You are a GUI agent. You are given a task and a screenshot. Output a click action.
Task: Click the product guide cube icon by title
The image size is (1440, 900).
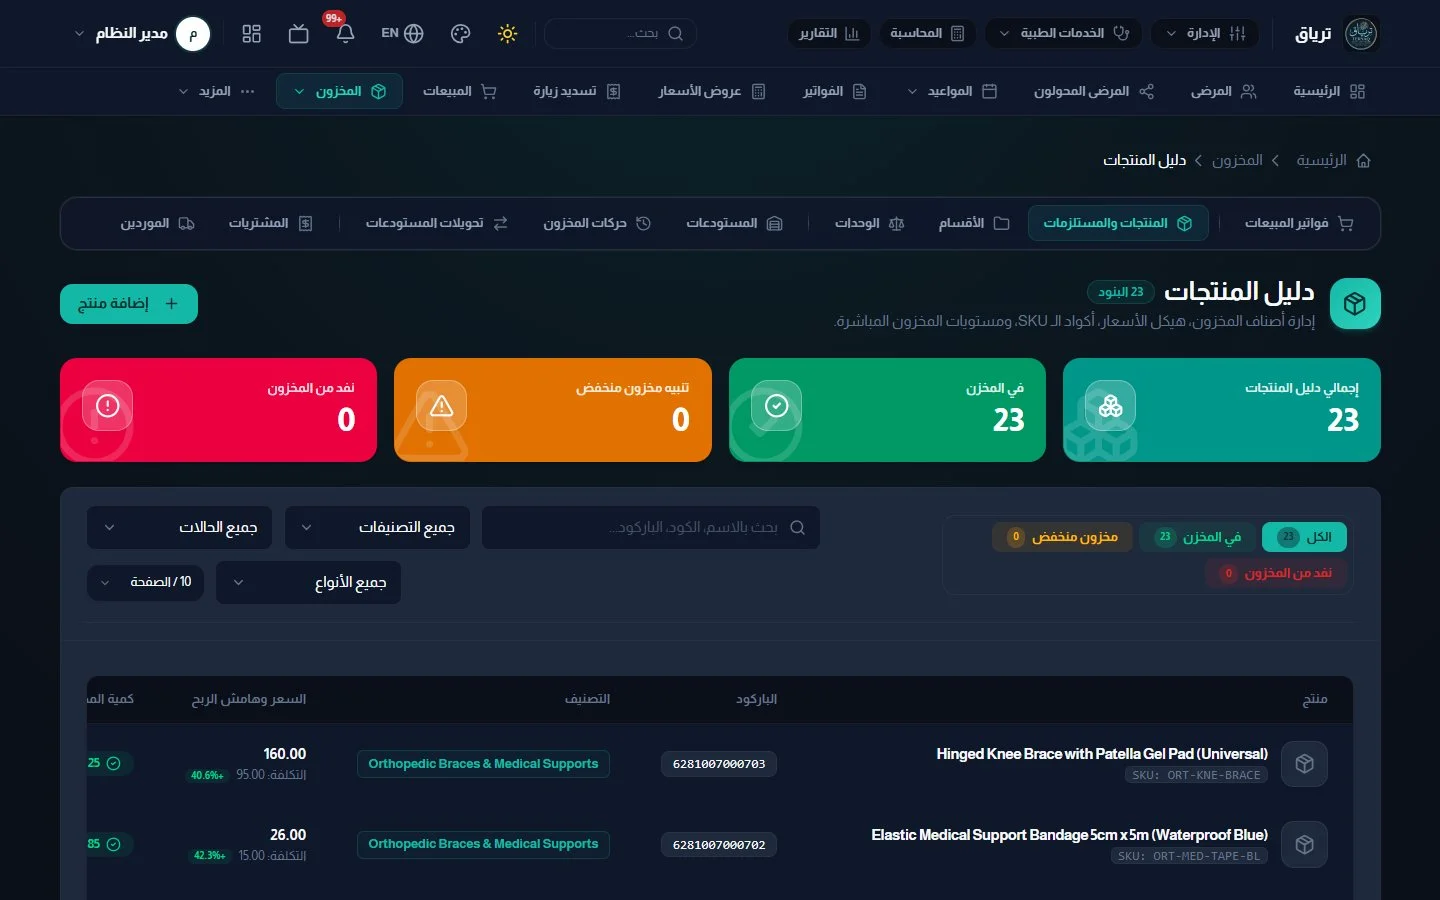pyautogui.click(x=1355, y=304)
